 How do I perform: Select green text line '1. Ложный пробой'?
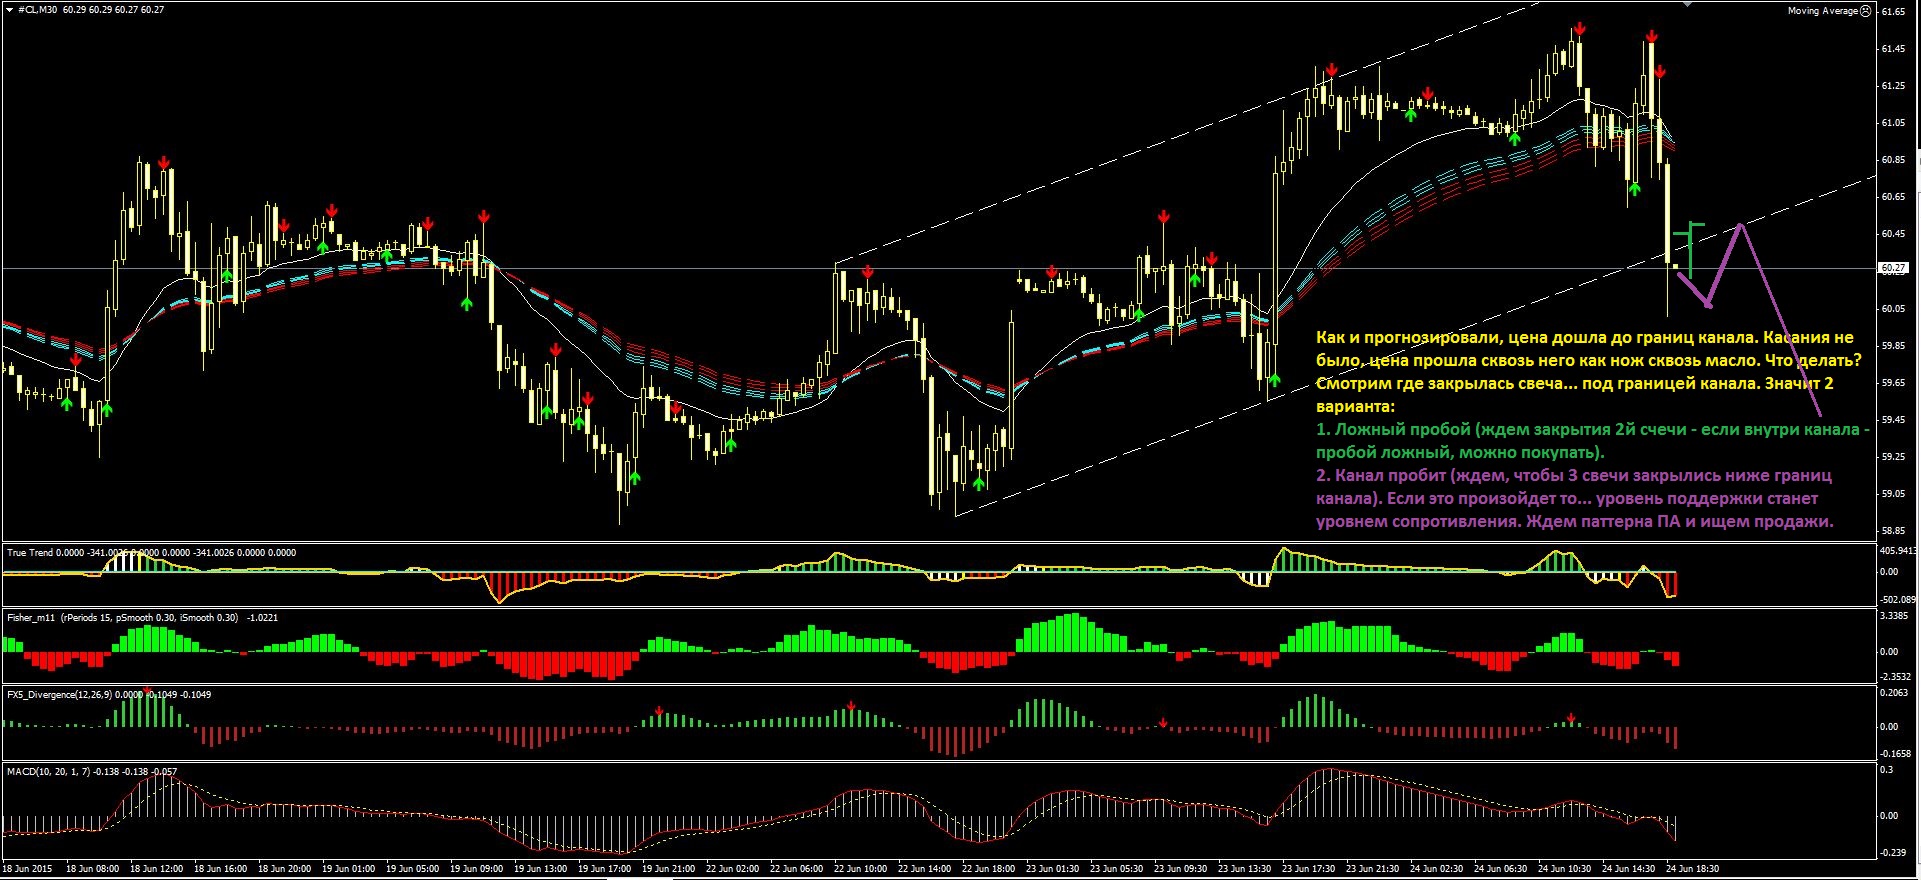point(1592,429)
